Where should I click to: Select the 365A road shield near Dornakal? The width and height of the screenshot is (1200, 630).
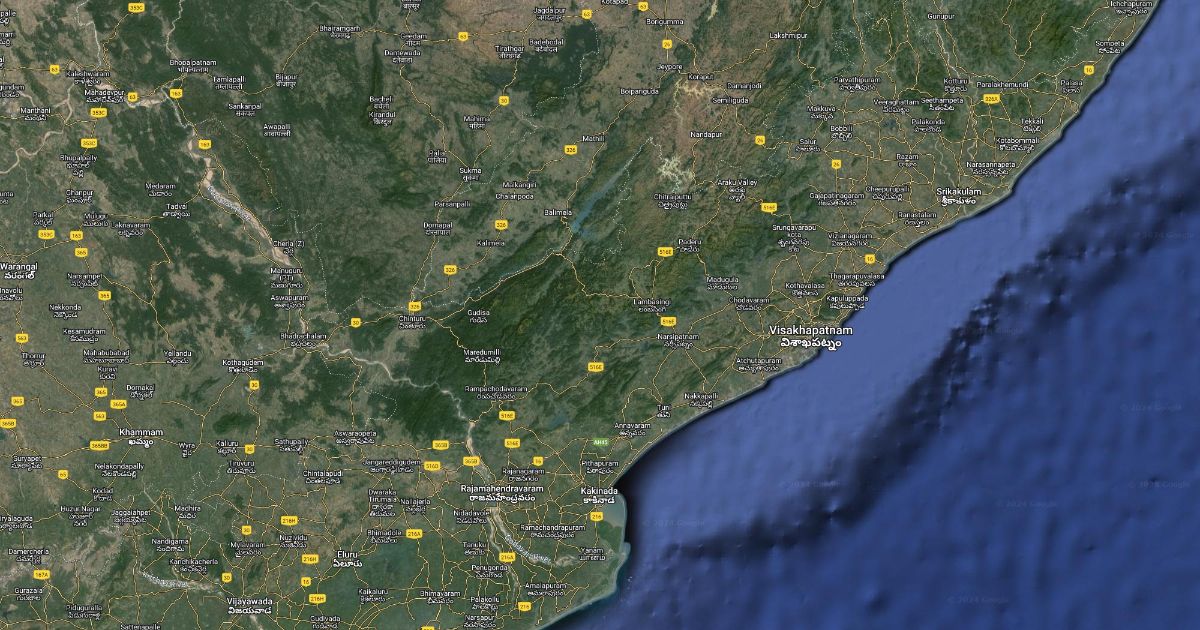coord(118,403)
